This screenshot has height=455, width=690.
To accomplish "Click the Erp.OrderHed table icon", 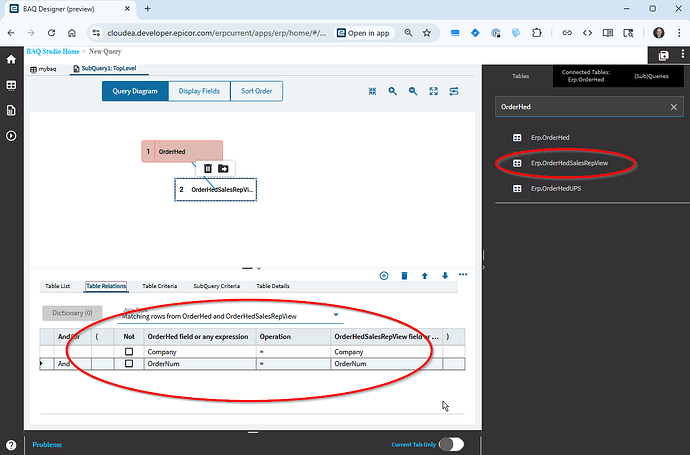I will coord(517,138).
